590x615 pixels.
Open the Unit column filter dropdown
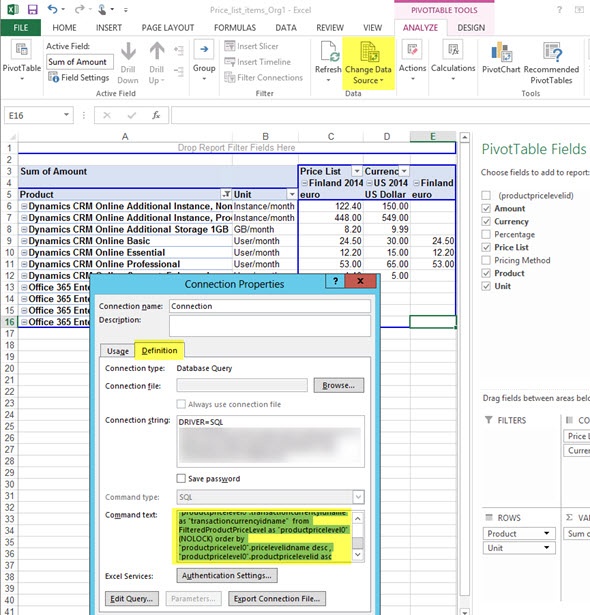coord(292,194)
